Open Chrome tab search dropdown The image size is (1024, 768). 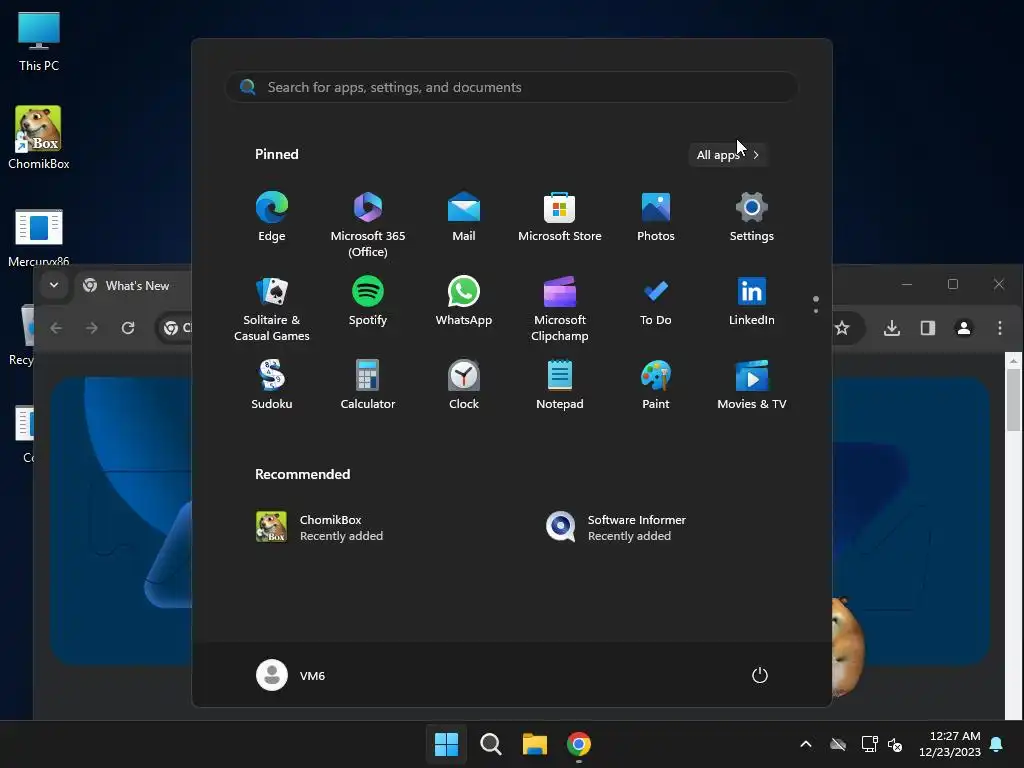(54, 285)
